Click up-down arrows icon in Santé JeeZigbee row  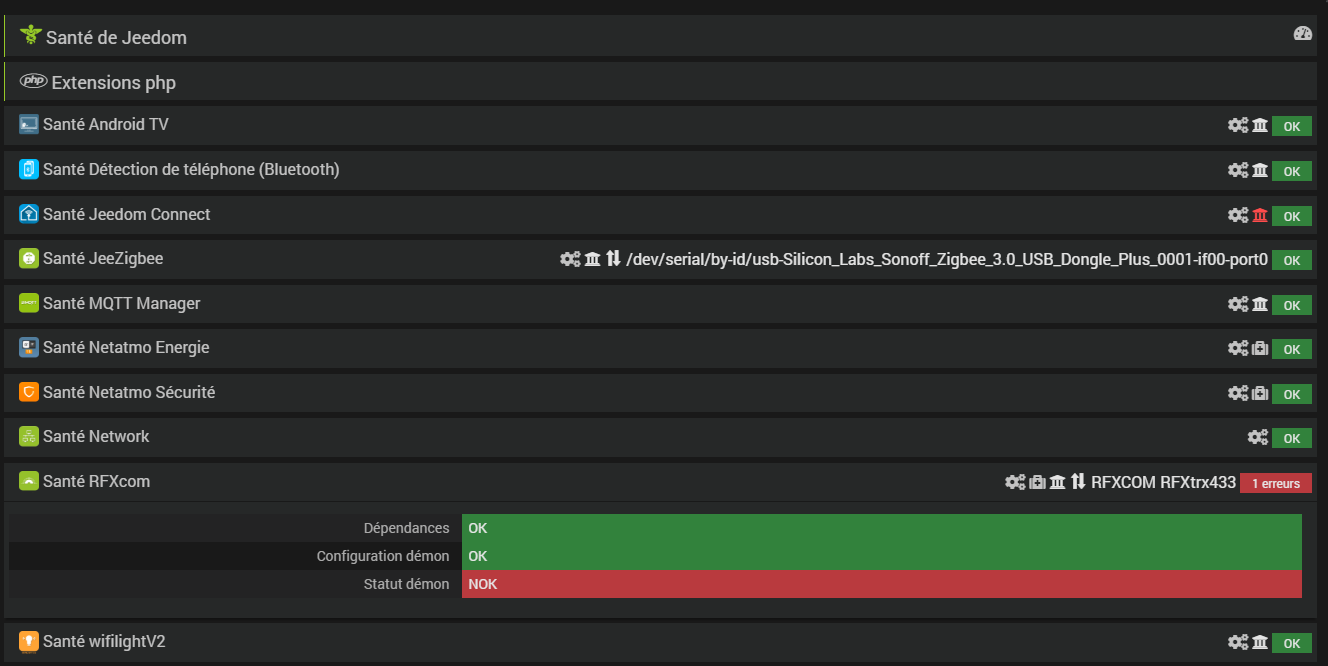pyautogui.click(x=613, y=260)
